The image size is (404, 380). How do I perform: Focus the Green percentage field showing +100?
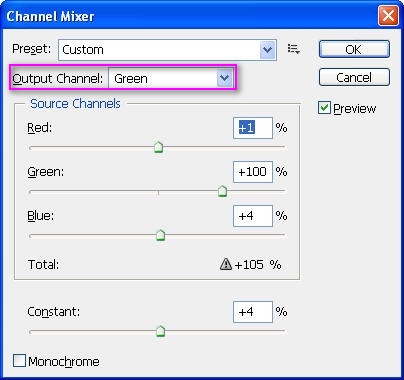tap(253, 172)
